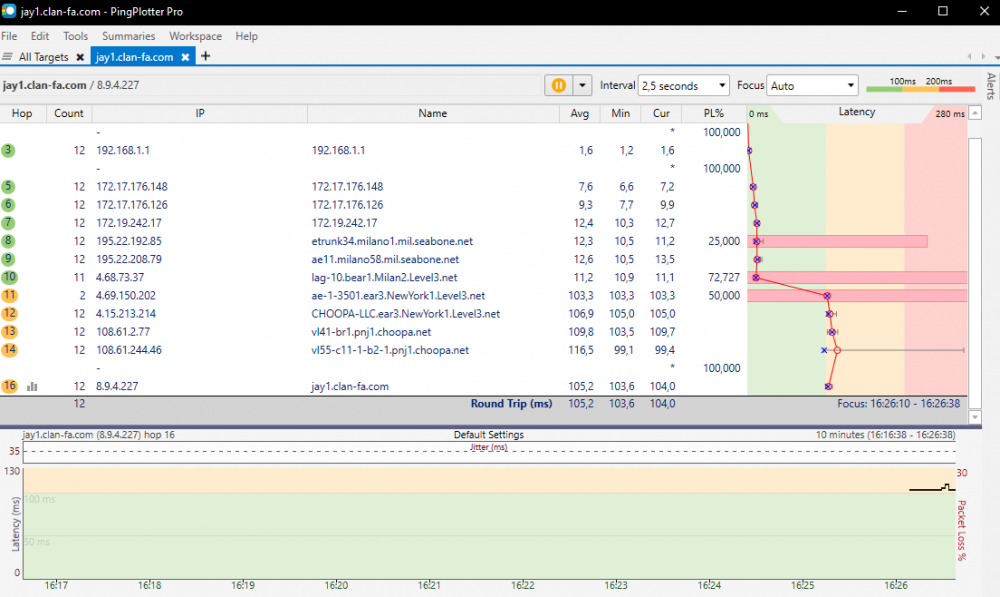This screenshot has height=597, width=1000.
Task: Click the 280 ms latency scale label
Action: coord(950,114)
